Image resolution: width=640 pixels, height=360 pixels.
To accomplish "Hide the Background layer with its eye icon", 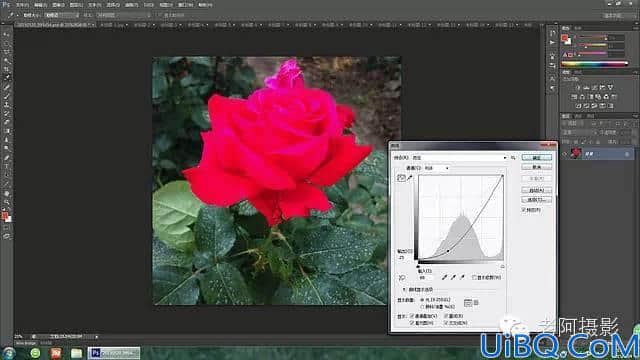I will (x=565, y=154).
